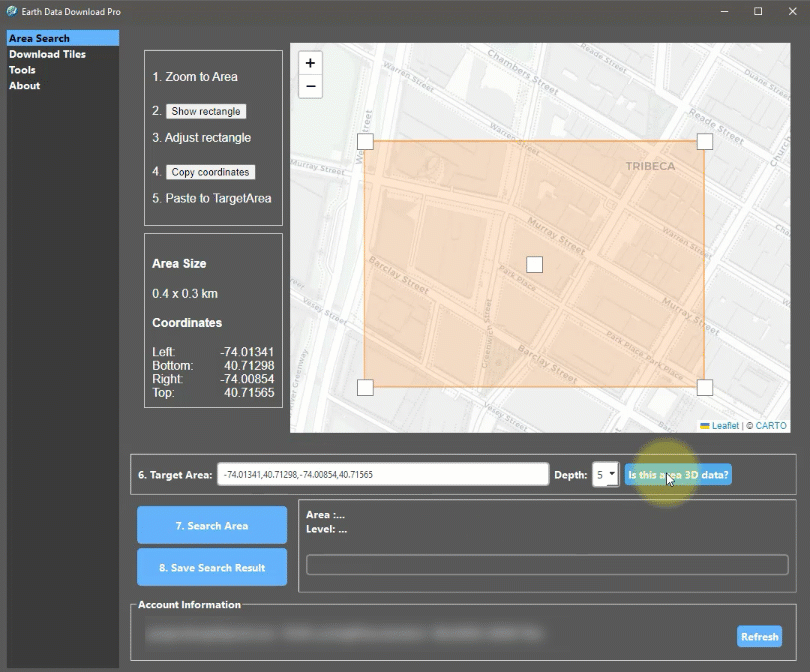
Task: Close the Earth Data Download Pro window
Action: (792, 11)
